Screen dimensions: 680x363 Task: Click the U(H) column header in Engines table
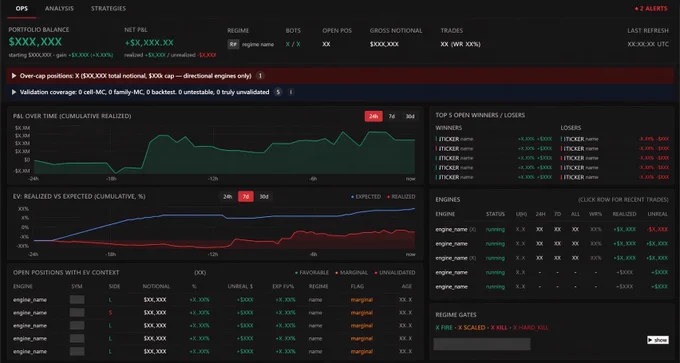(x=521, y=214)
